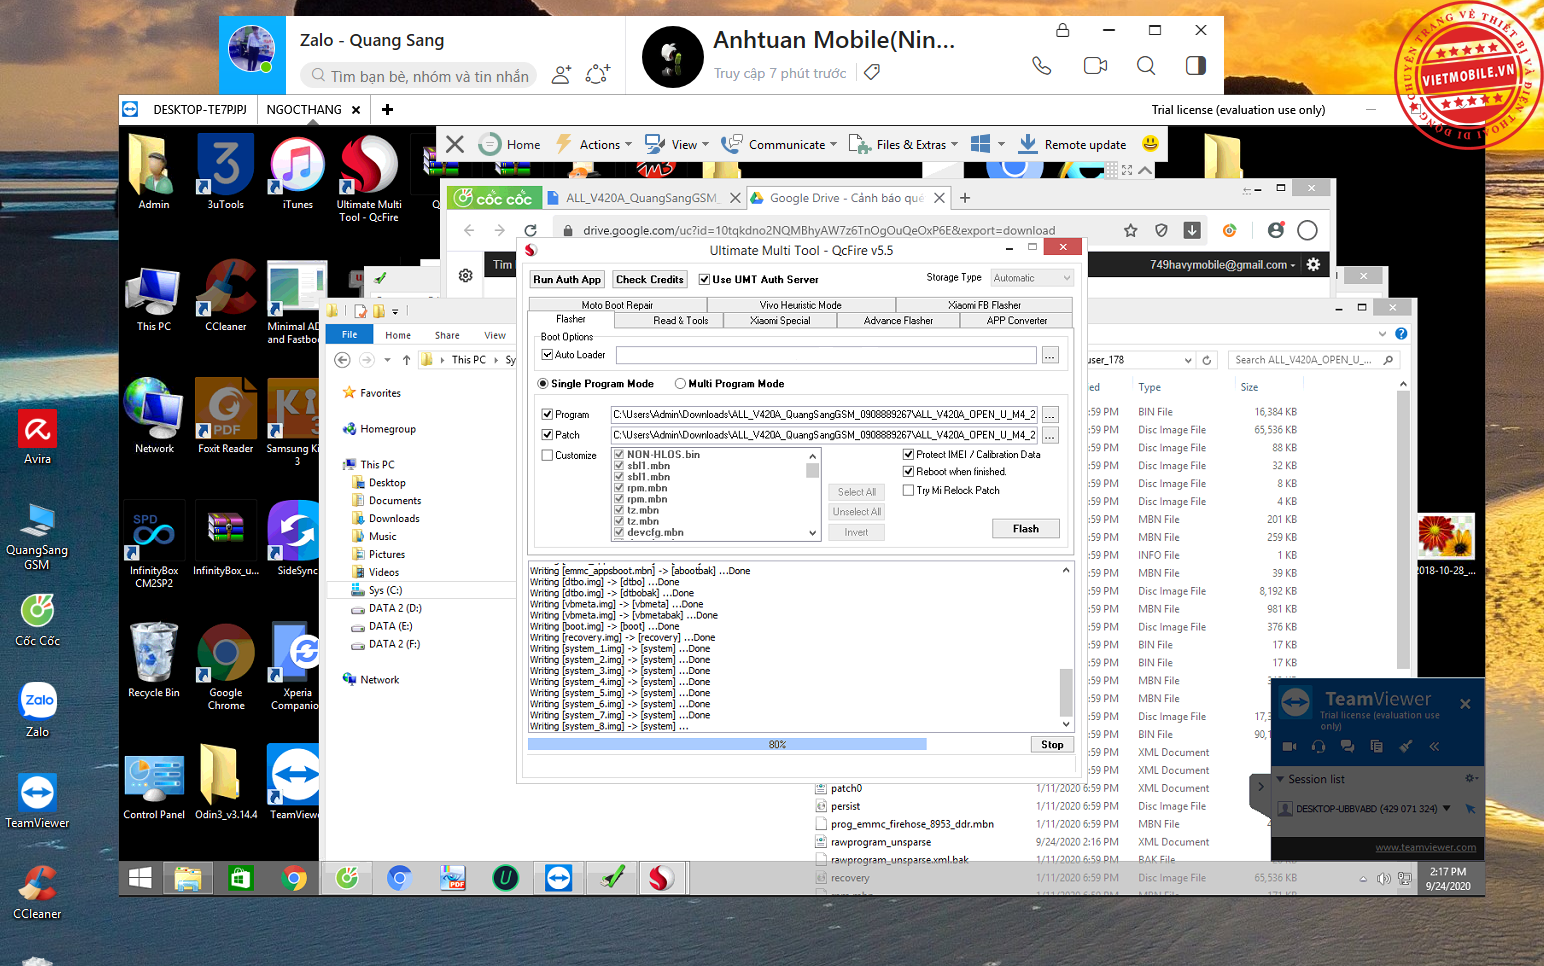This screenshot has width=1544, height=966.
Task: Click remote Windows Start button
Action: pyautogui.click(x=140, y=878)
